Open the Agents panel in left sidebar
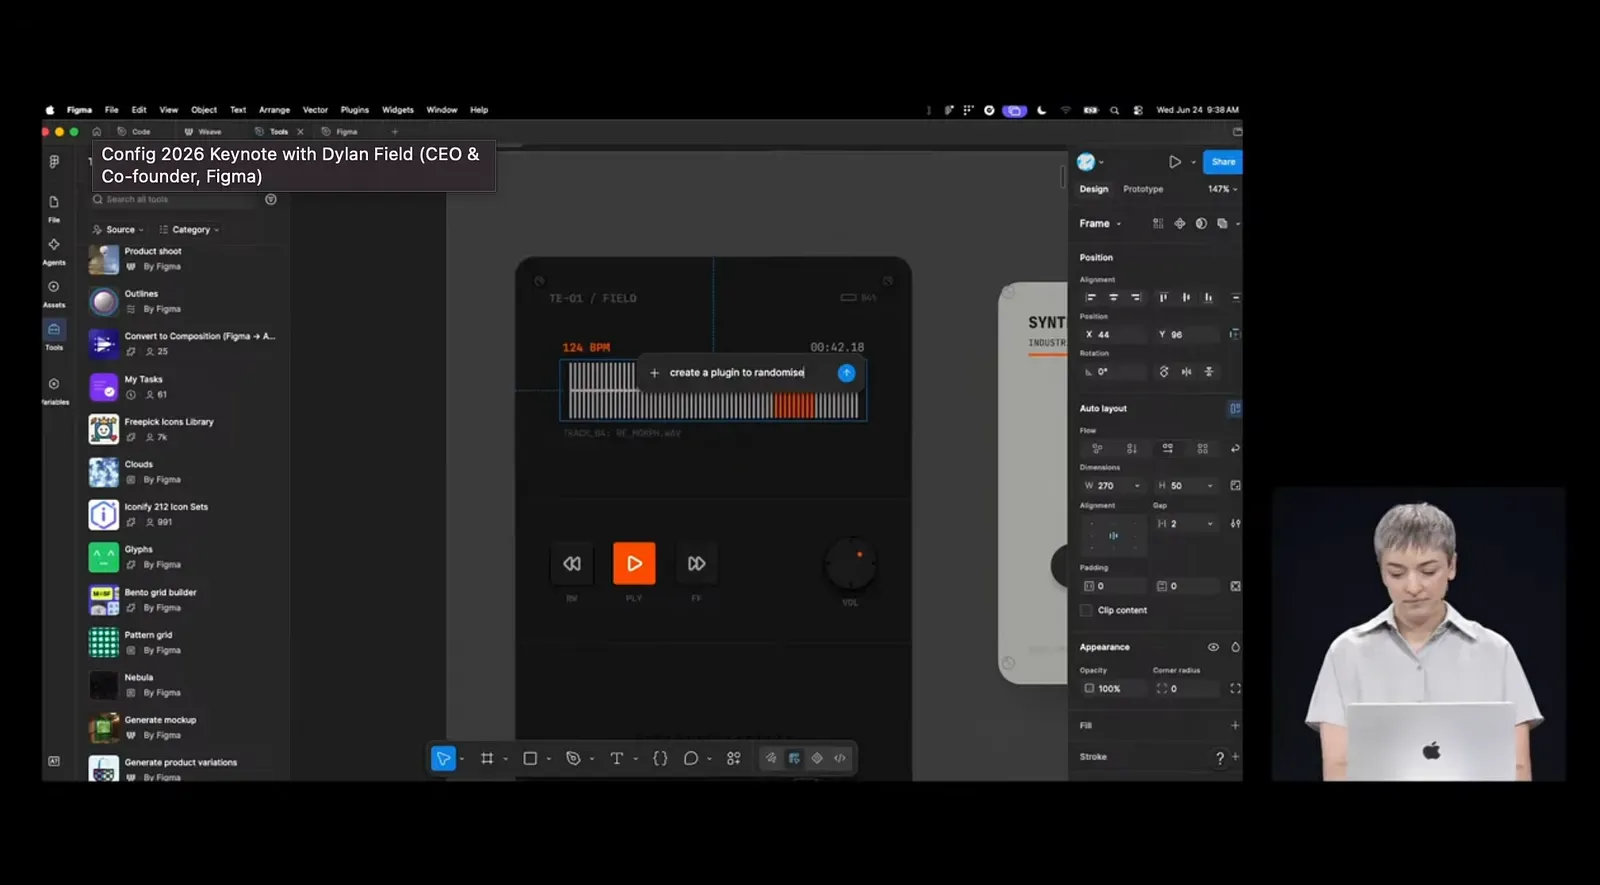Screen dimensions: 1600x885 (x=54, y=249)
